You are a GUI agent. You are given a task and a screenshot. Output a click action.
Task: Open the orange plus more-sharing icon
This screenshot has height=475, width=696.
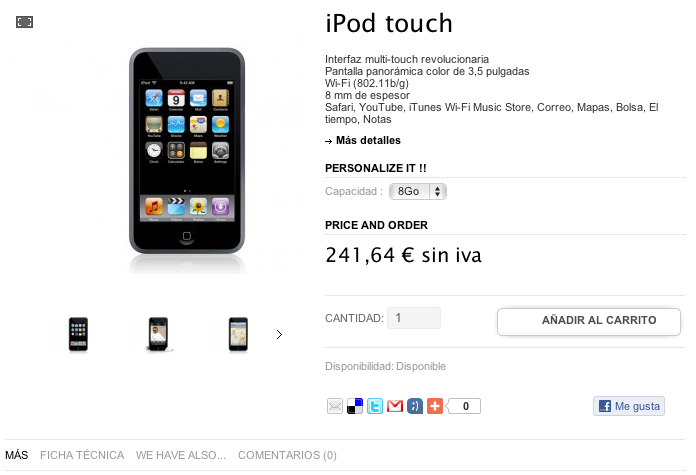(x=435, y=406)
